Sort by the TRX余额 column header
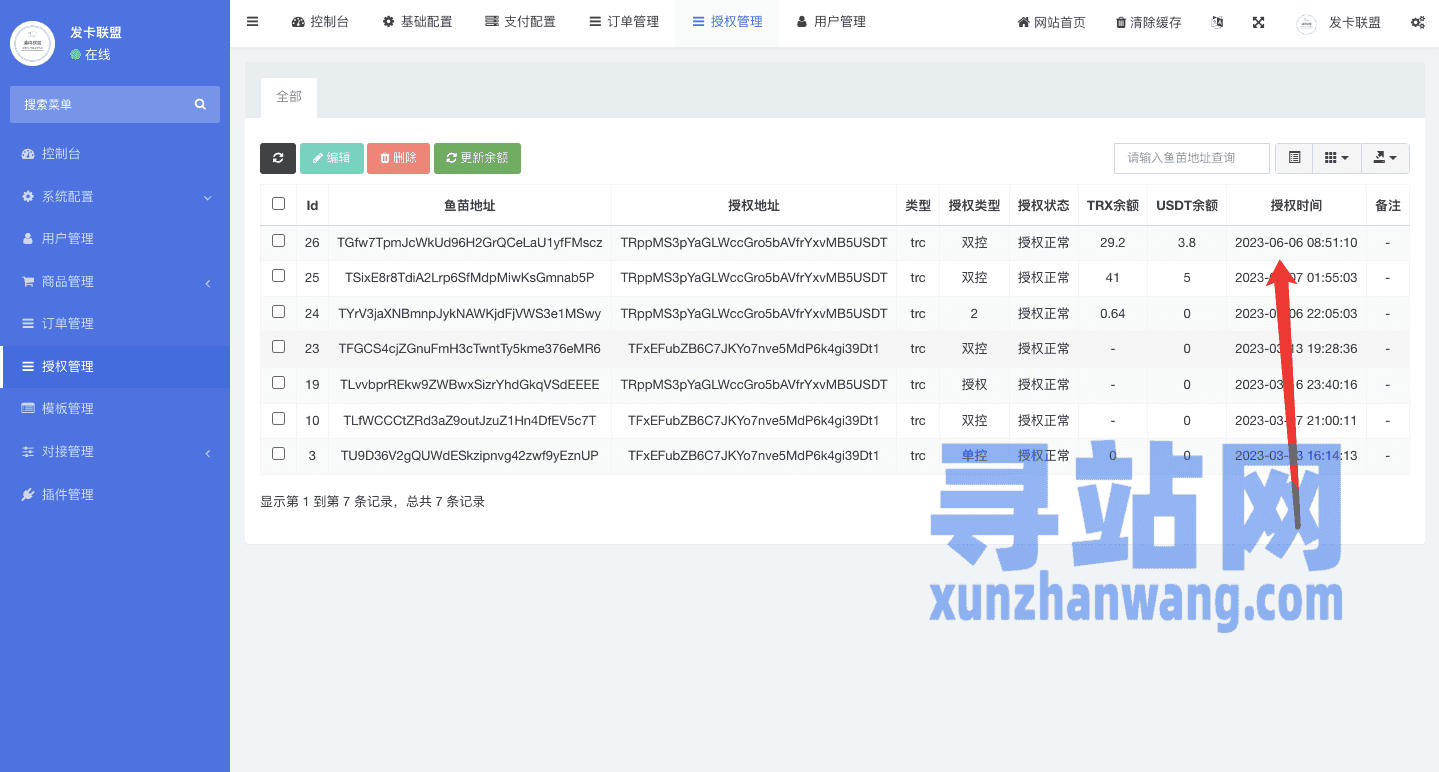Viewport: 1439px width, 772px height. tap(1112, 205)
